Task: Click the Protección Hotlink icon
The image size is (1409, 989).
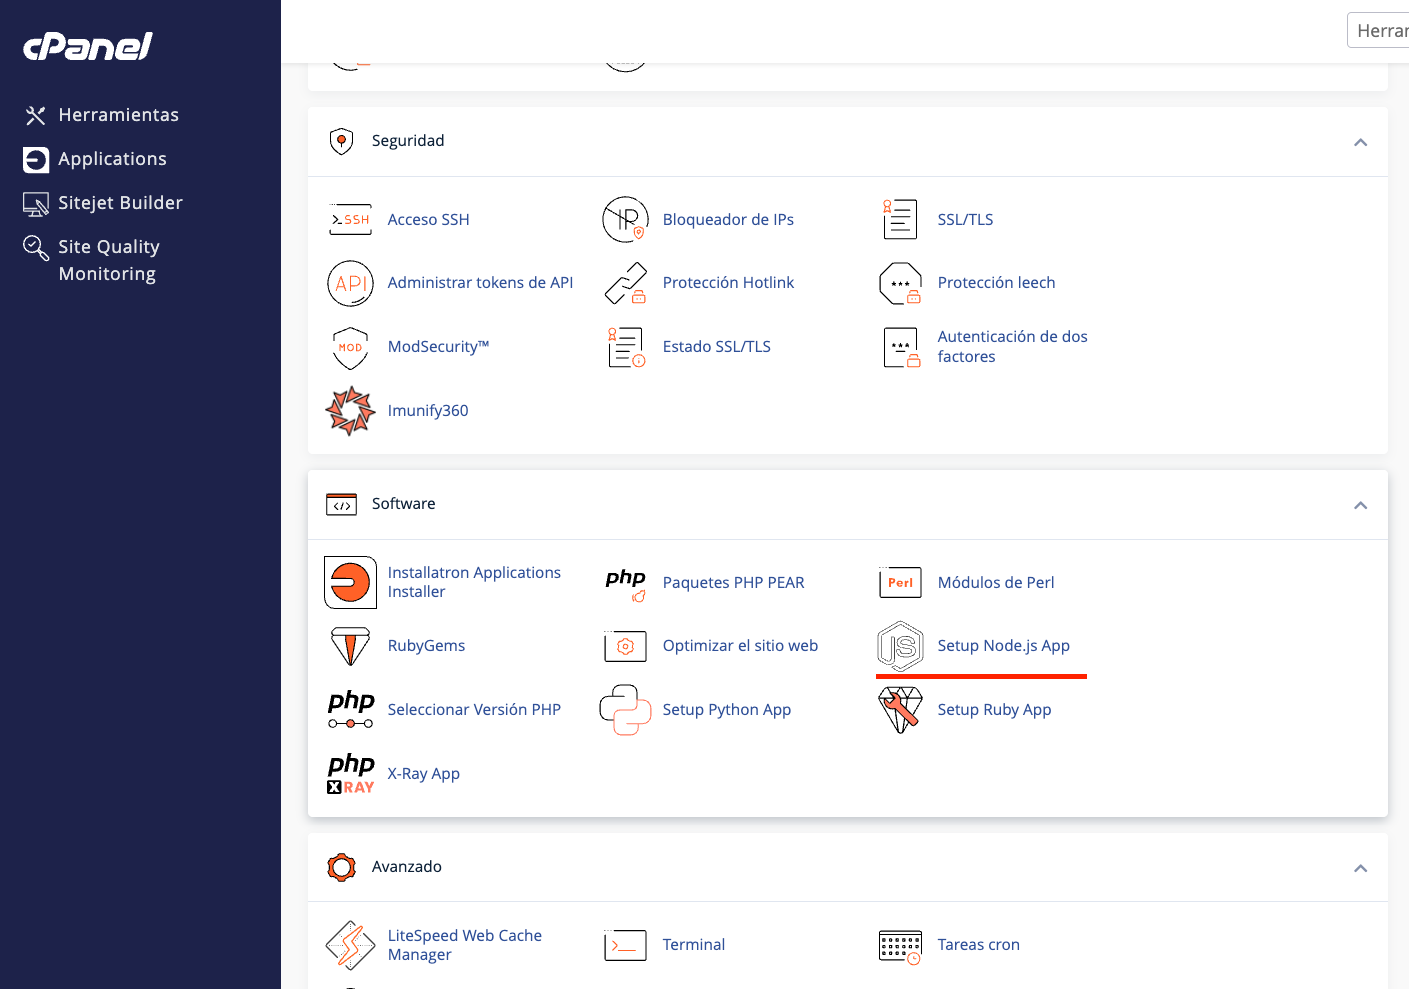Action: tap(626, 283)
